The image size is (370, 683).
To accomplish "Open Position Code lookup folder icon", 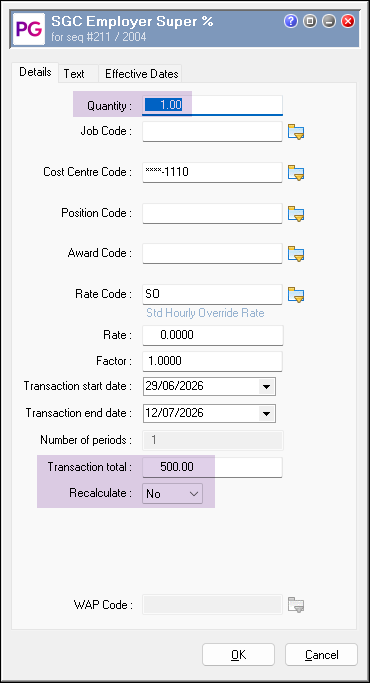I will tap(296, 213).
